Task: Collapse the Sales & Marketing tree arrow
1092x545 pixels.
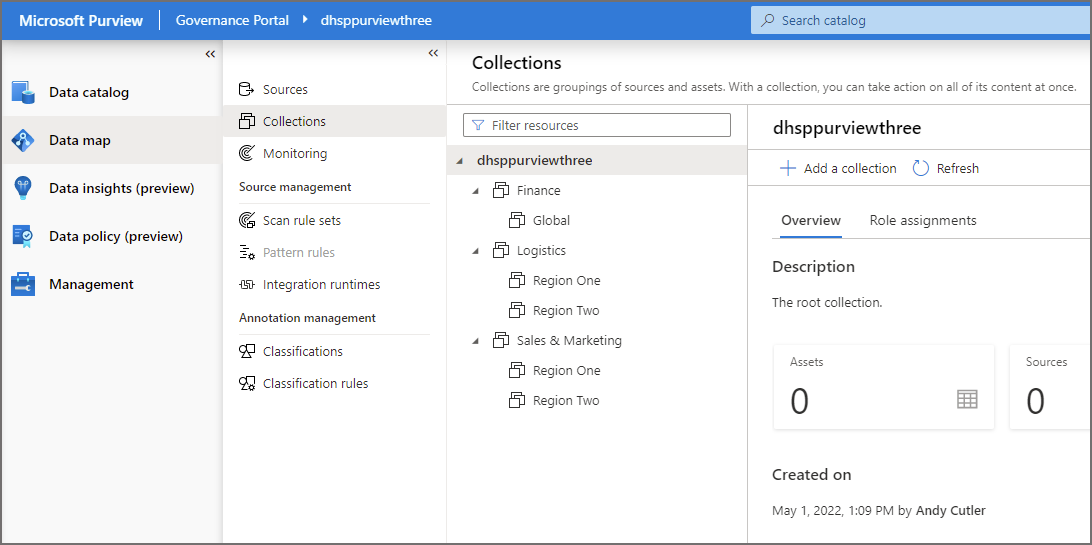Action: click(476, 341)
